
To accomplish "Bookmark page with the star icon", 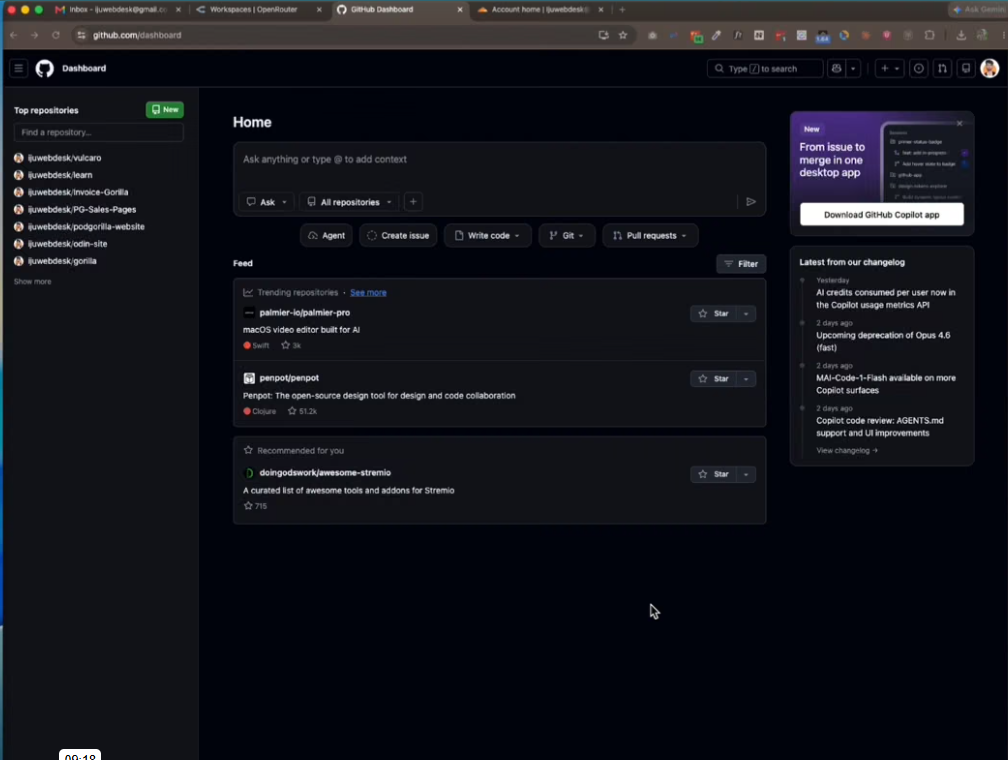I will (623, 35).
